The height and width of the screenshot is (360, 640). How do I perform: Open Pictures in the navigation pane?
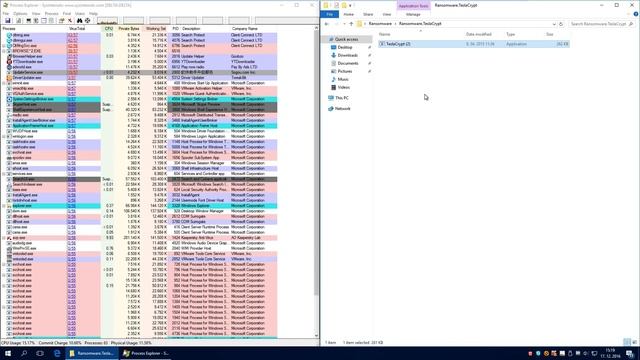pos(345,71)
